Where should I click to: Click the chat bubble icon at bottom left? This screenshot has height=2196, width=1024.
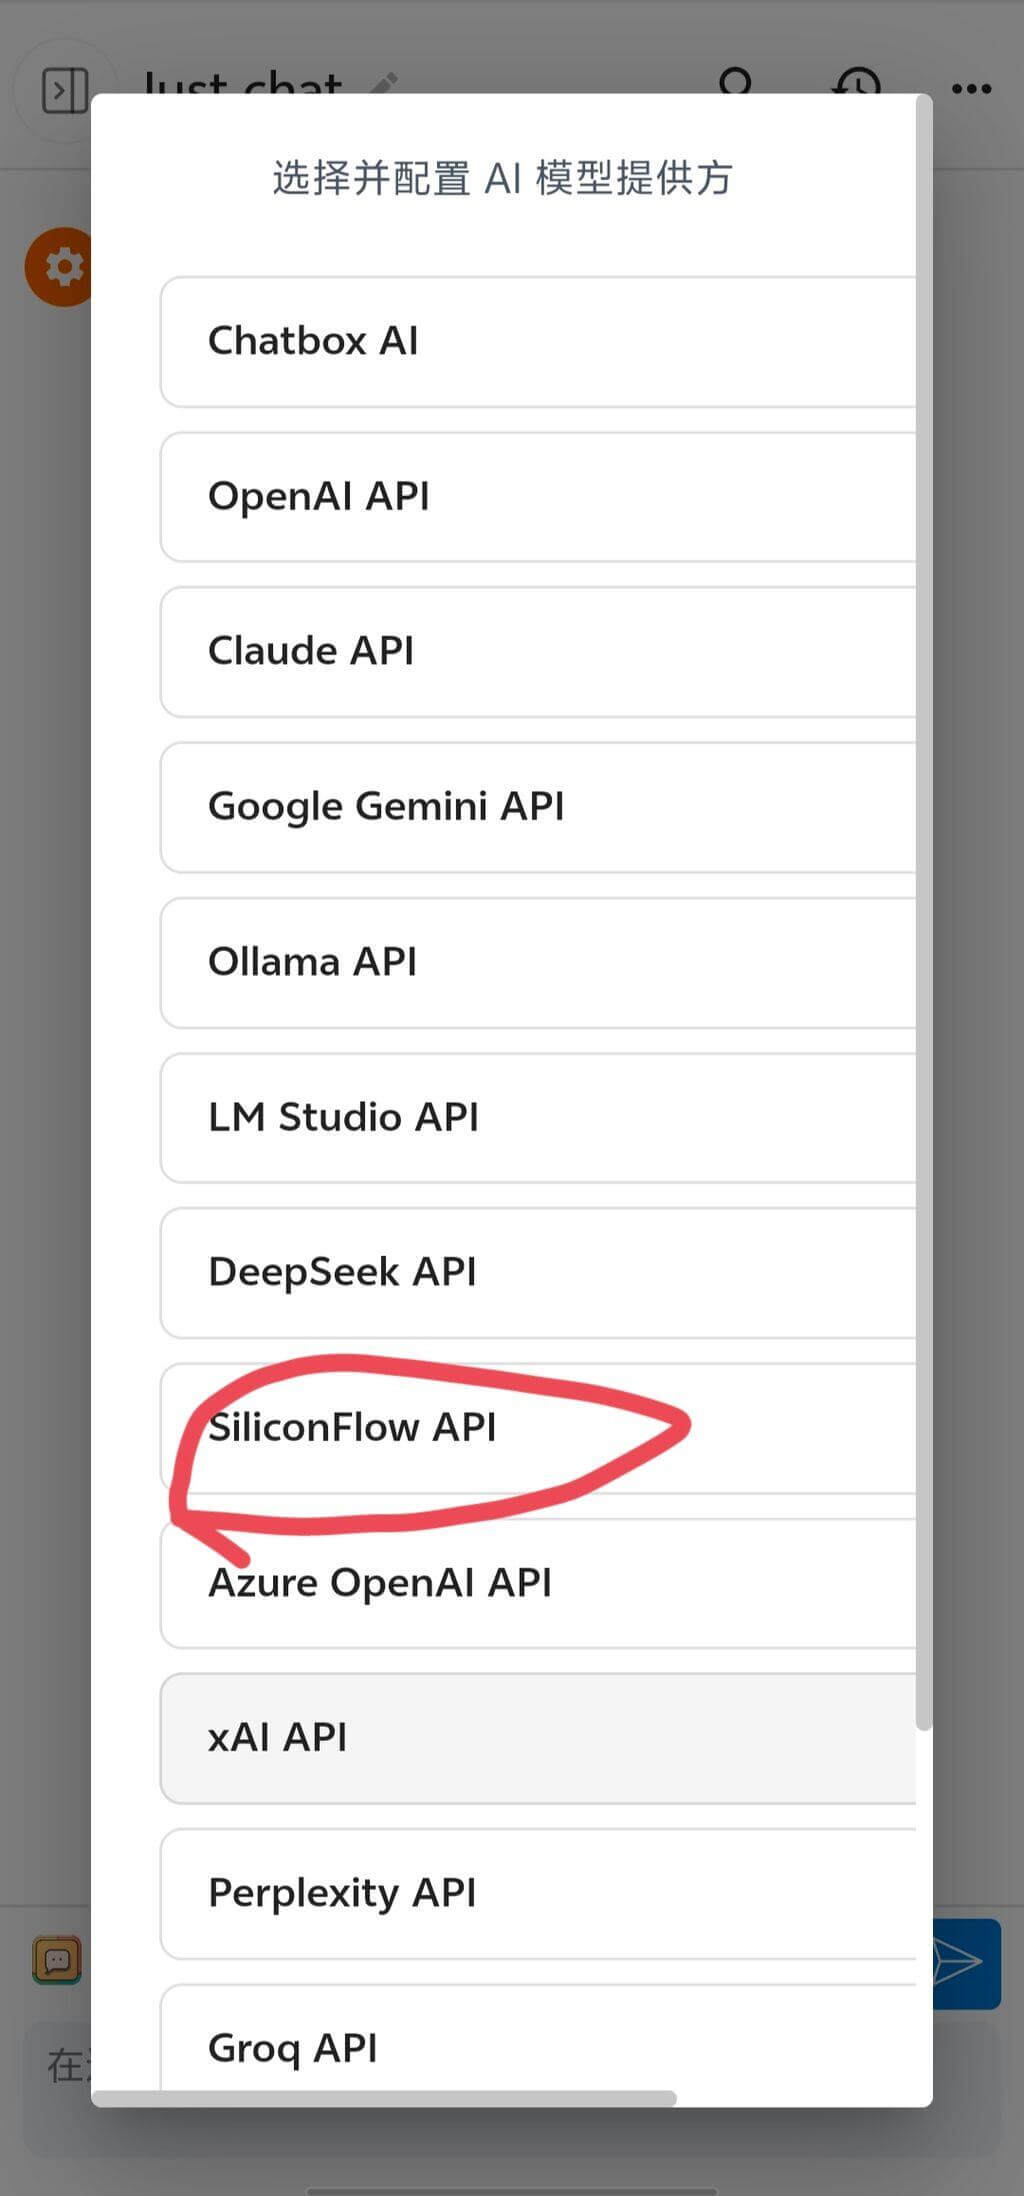click(57, 1960)
